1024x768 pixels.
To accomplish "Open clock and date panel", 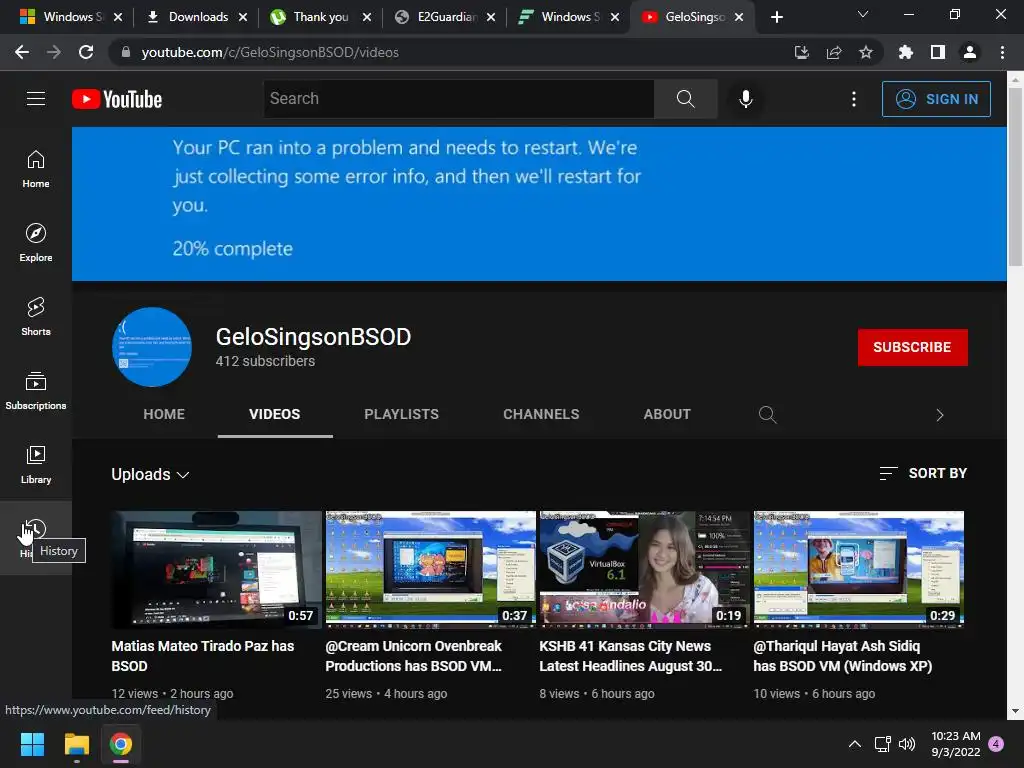I will point(955,744).
